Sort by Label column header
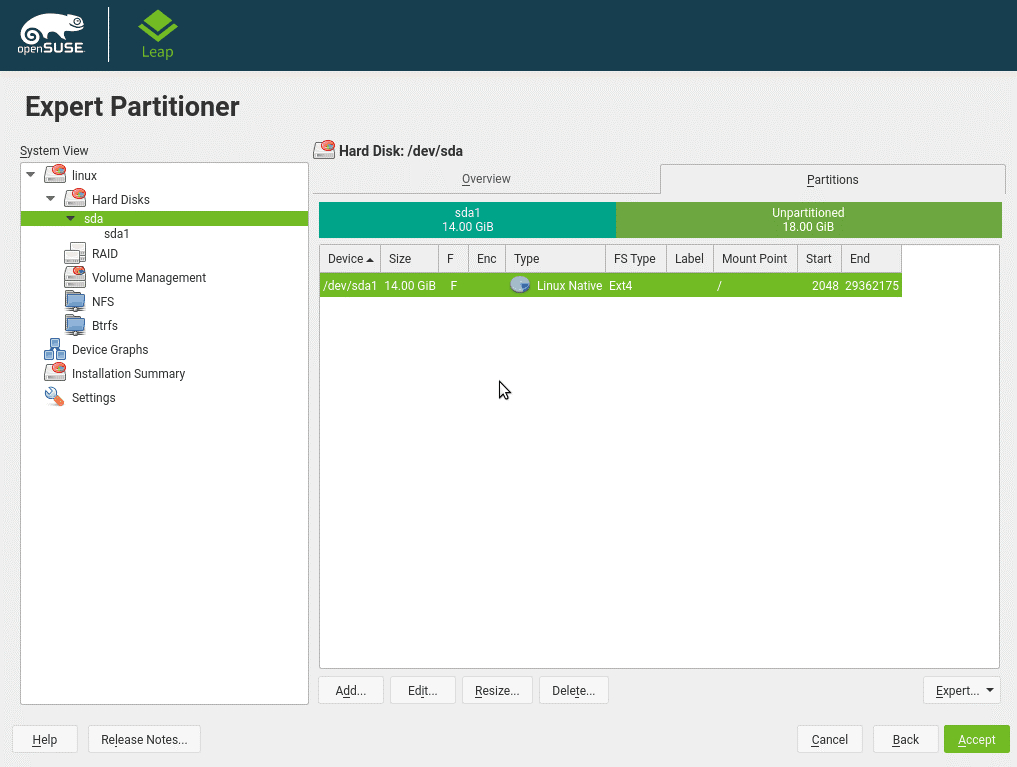 (x=690, y=259)
